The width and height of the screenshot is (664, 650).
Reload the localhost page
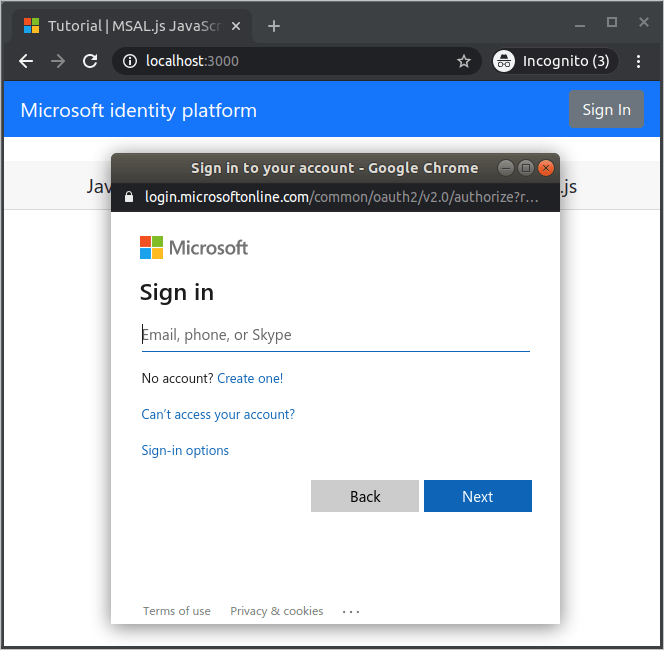(x=90, y=61)
